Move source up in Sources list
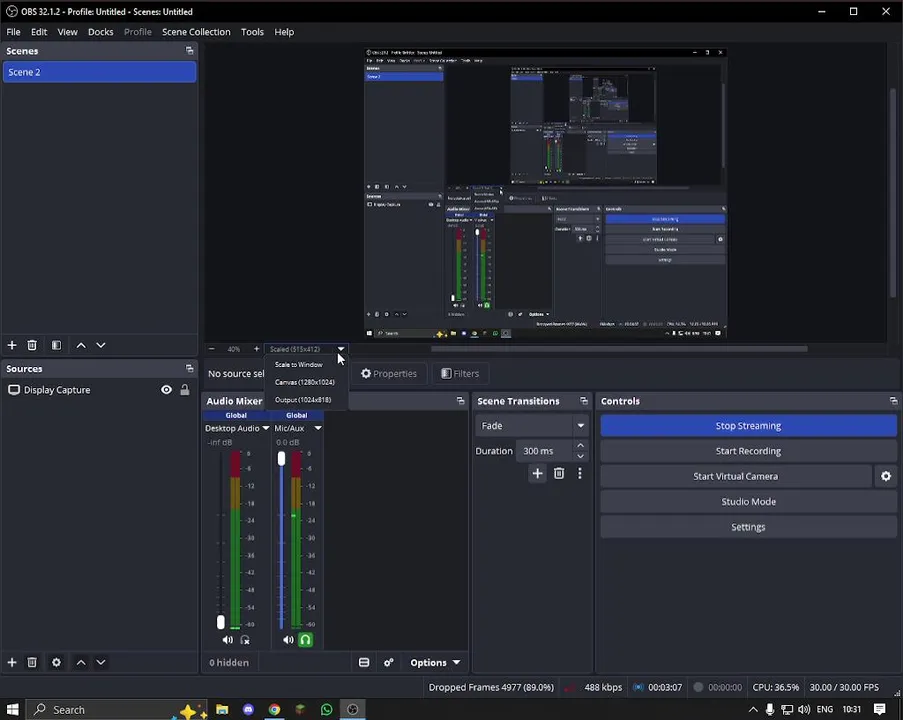903x720 pixels. pyautogui.click(x=81, y=662)
